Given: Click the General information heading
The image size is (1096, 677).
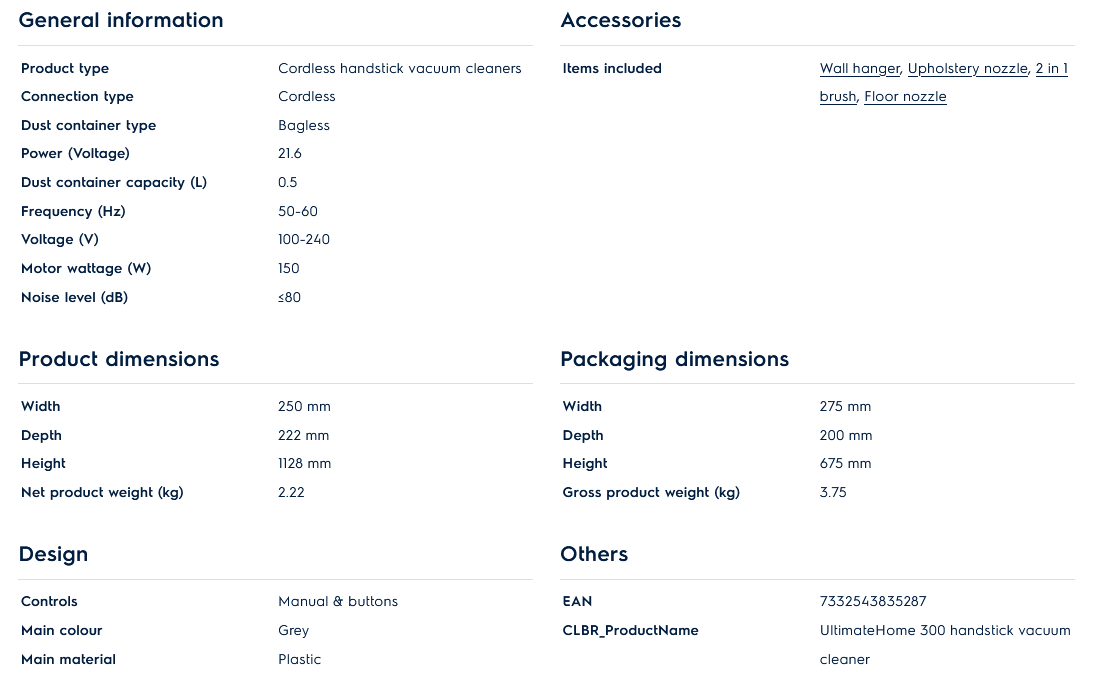Looking at the screenshot, I should 121,20.
